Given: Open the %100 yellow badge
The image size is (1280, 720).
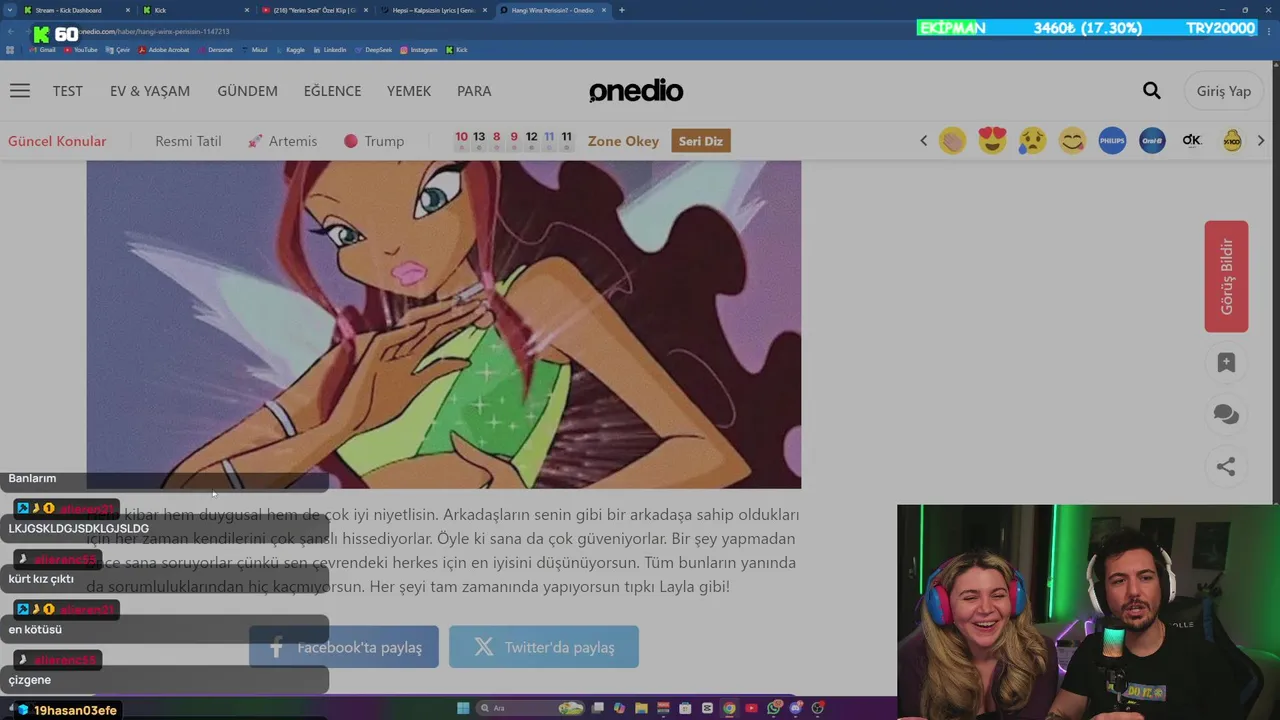Looking at the screenshot, I should coord(1232,141).
